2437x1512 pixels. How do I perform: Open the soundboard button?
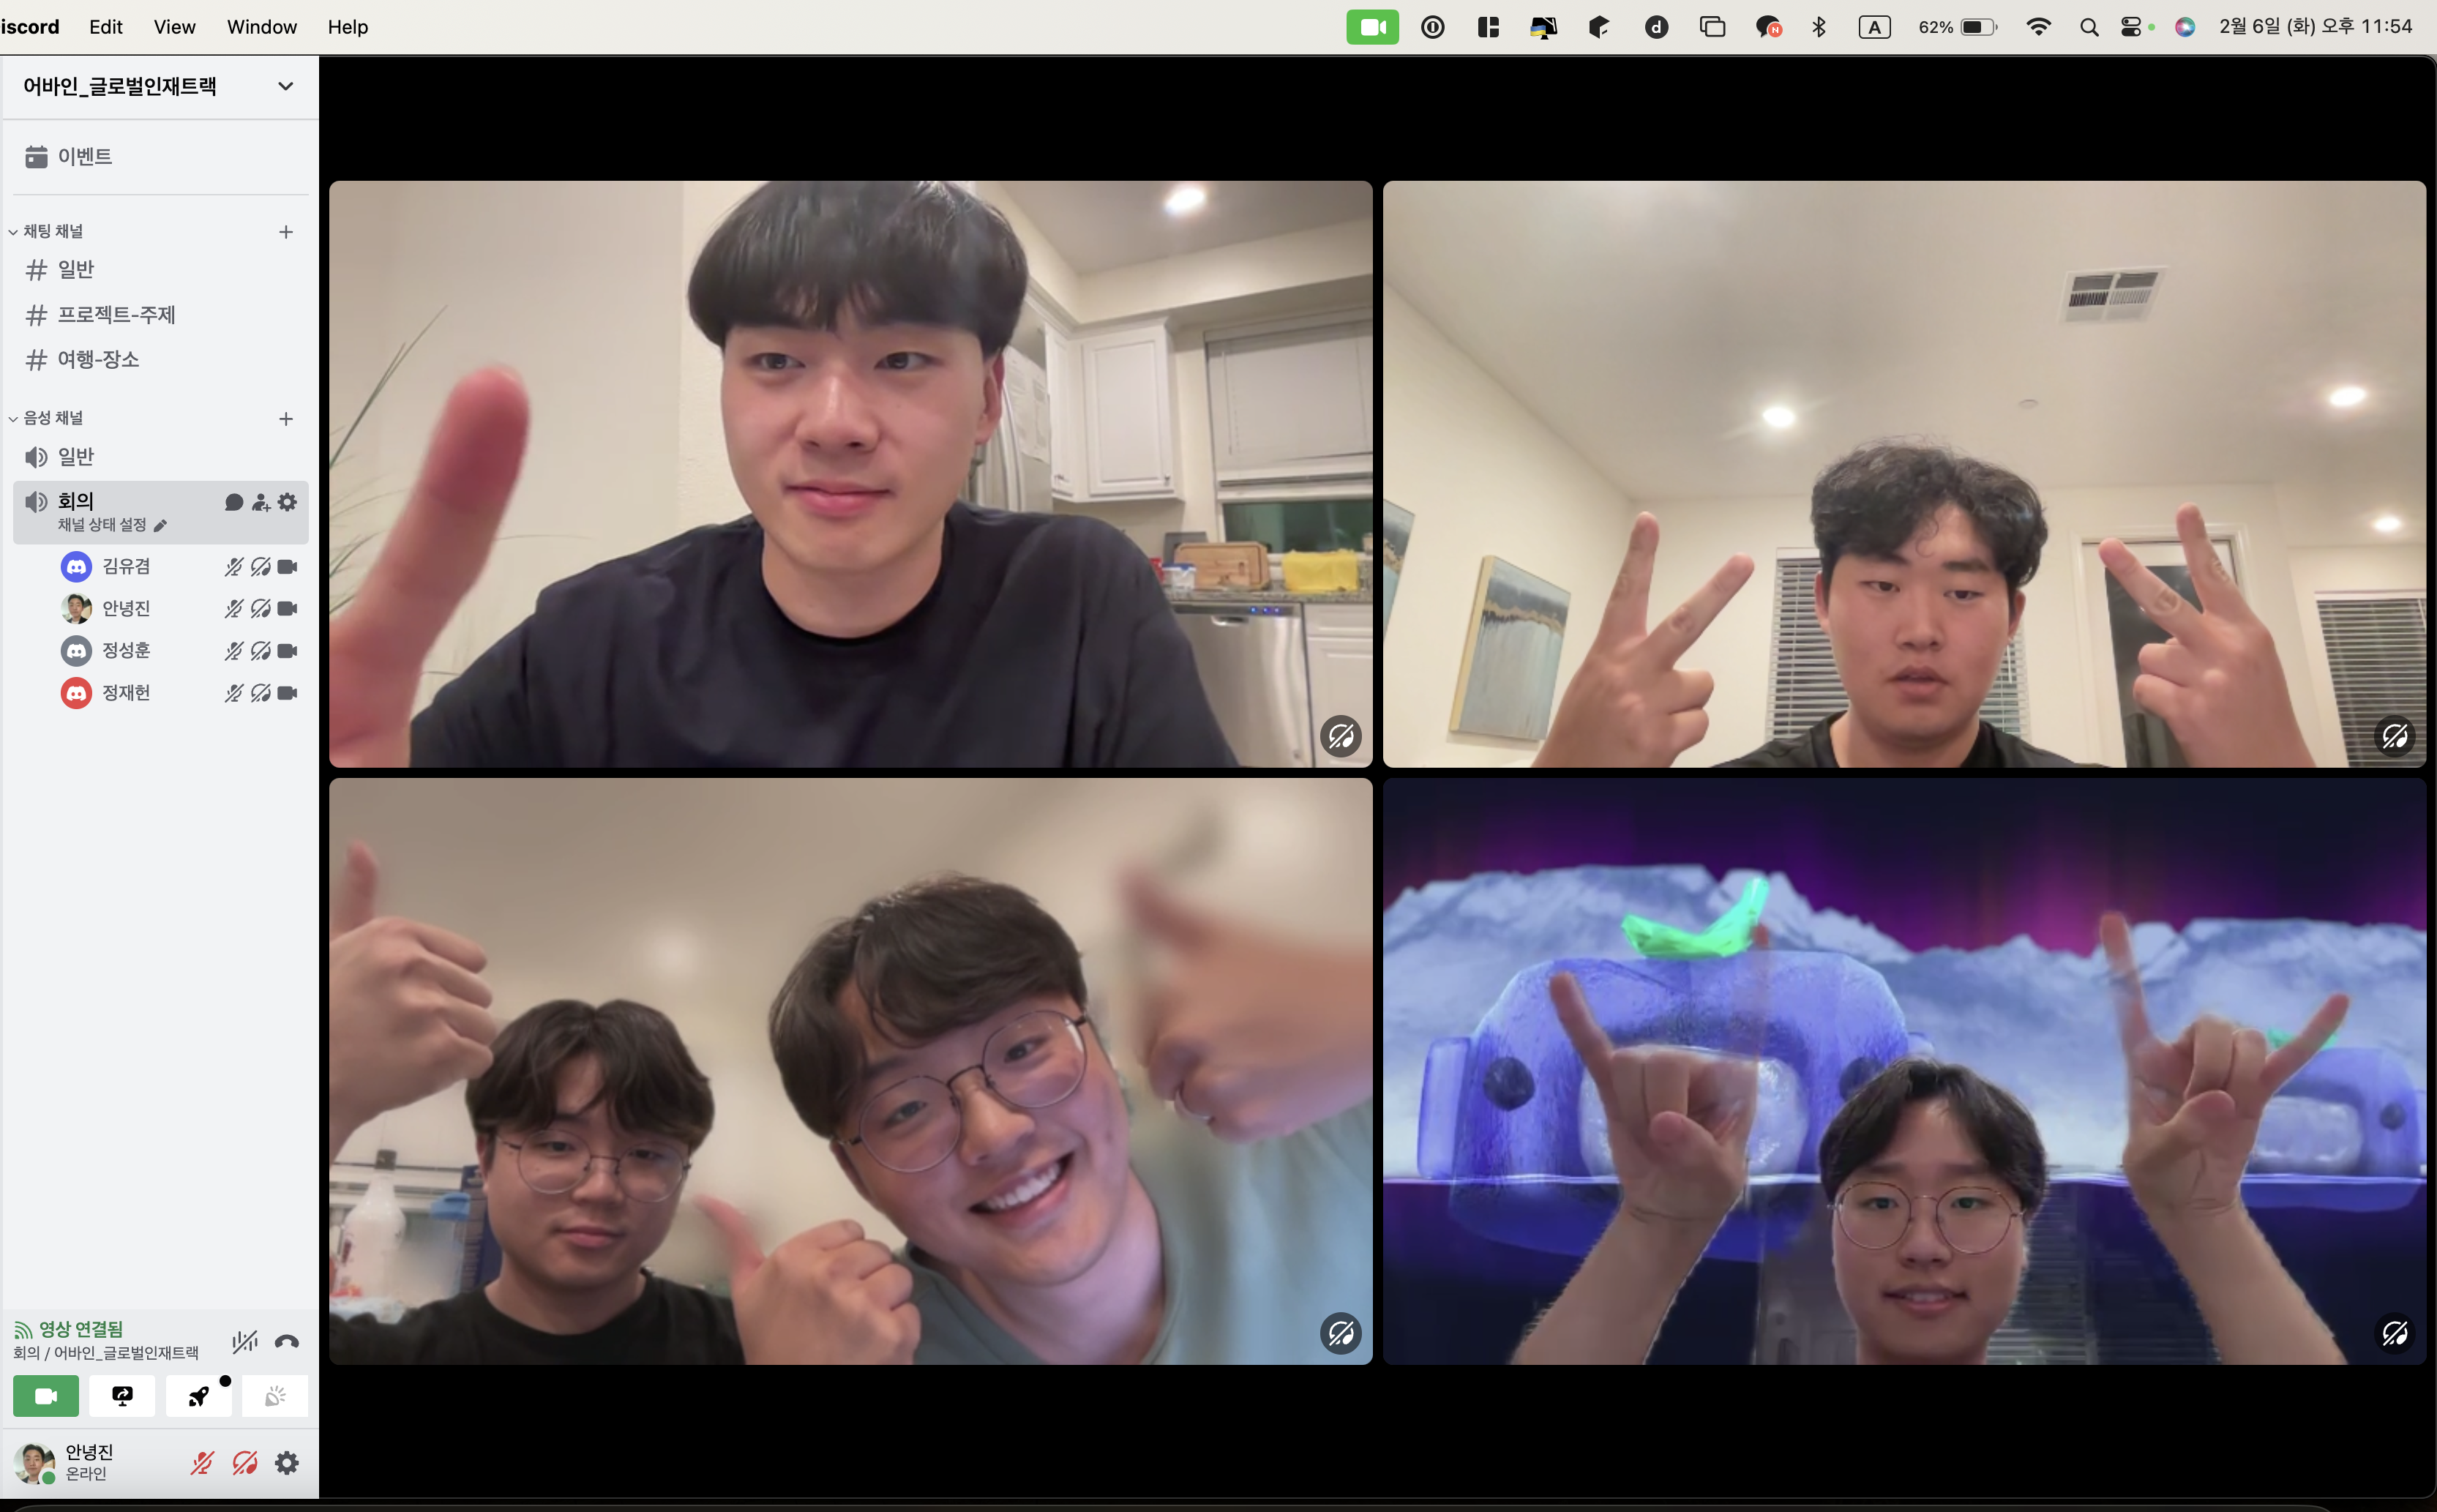coord(275,1396)
